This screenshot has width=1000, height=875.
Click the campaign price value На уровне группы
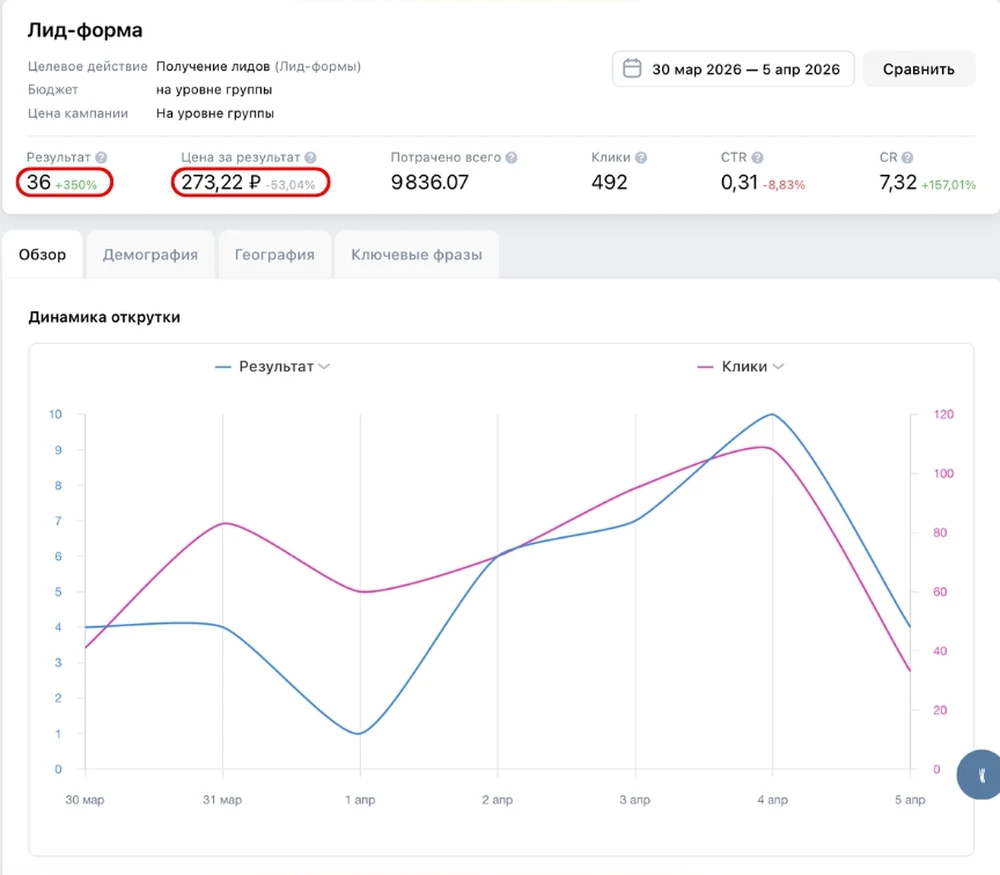pos(215,114)
